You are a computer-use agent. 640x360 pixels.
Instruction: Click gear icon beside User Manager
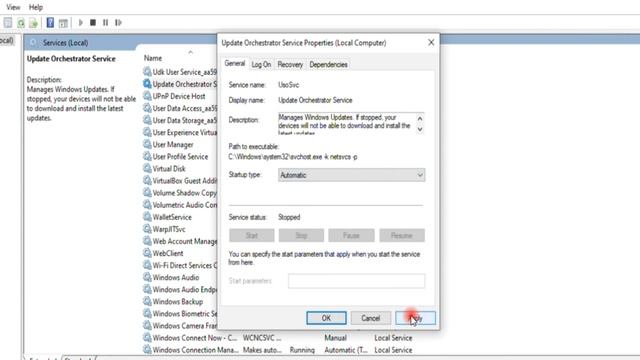pos(147,144)
